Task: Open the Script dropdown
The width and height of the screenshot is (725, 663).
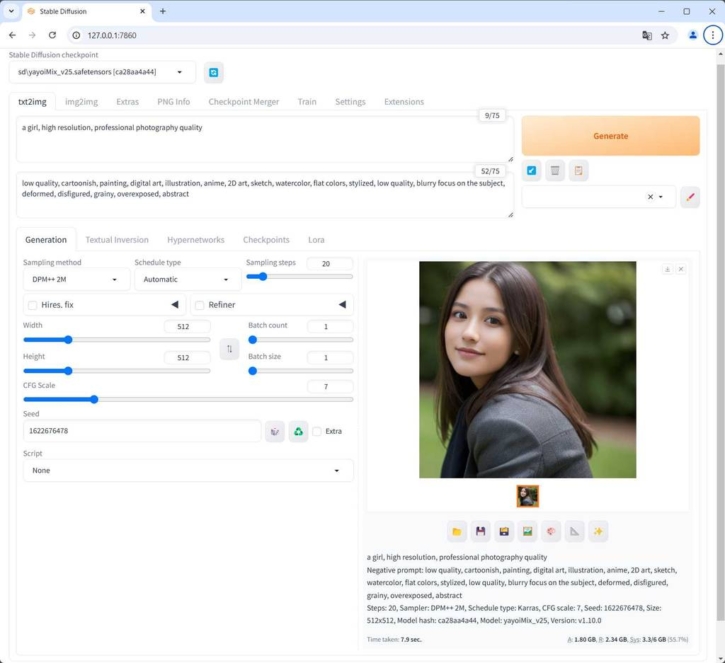Action: (187, 470)
